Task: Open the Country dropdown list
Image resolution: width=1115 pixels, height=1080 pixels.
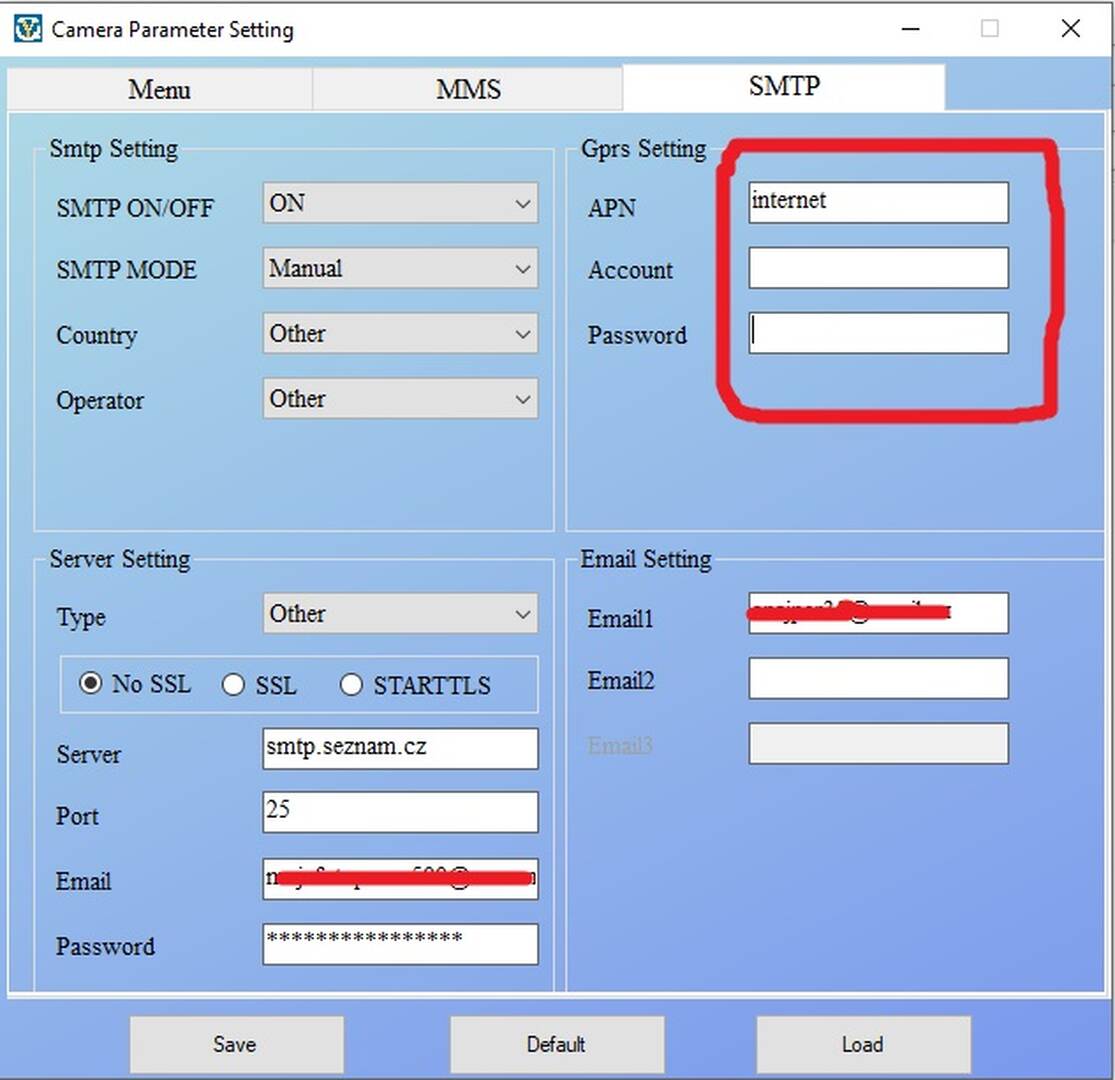Action: [x=400, y=334]
